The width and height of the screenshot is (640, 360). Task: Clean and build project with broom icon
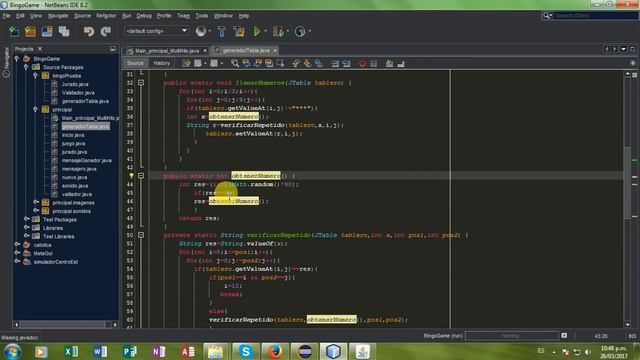pyautogui.click(x=239, y=31)
